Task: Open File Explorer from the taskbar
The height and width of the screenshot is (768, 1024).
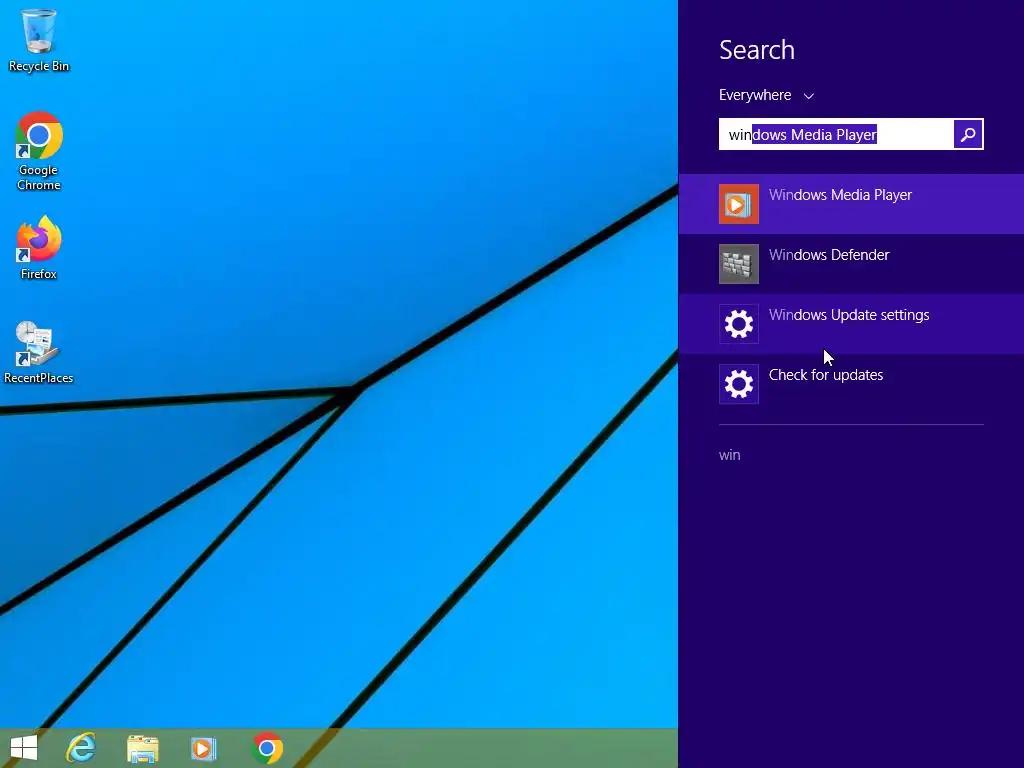Action: [142, 748]
